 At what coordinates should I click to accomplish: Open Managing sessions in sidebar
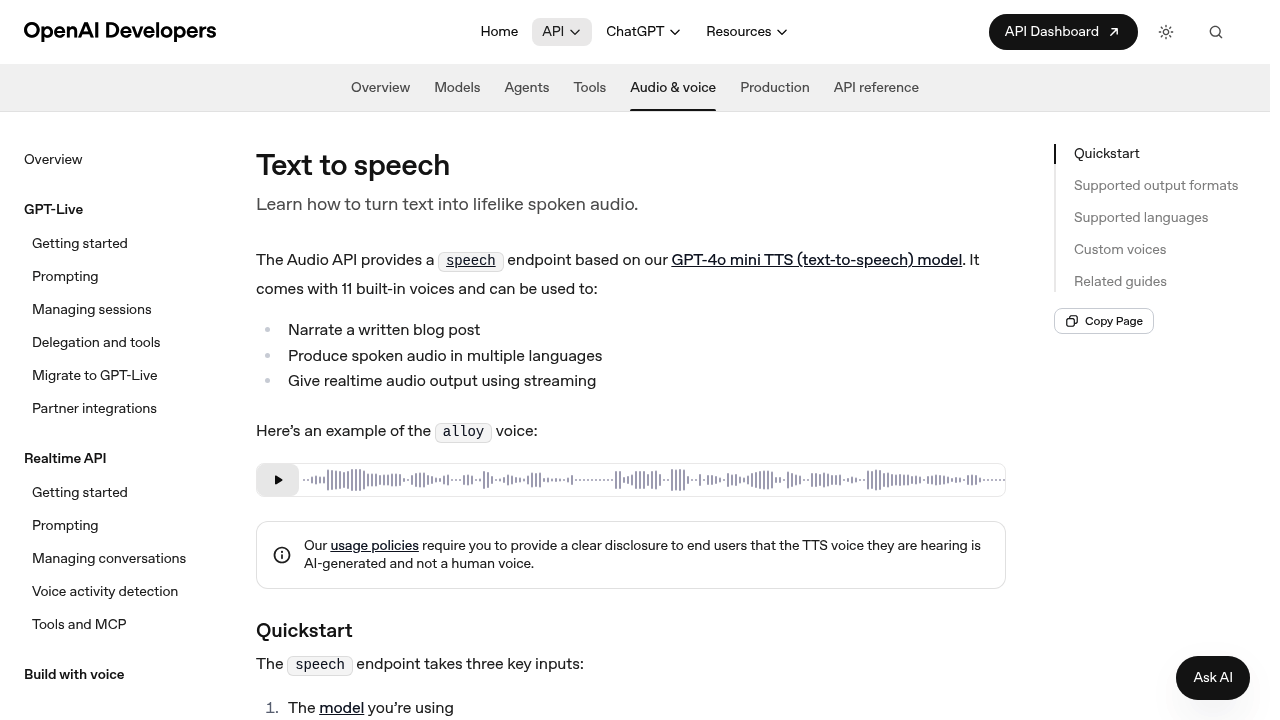point(92,310)
